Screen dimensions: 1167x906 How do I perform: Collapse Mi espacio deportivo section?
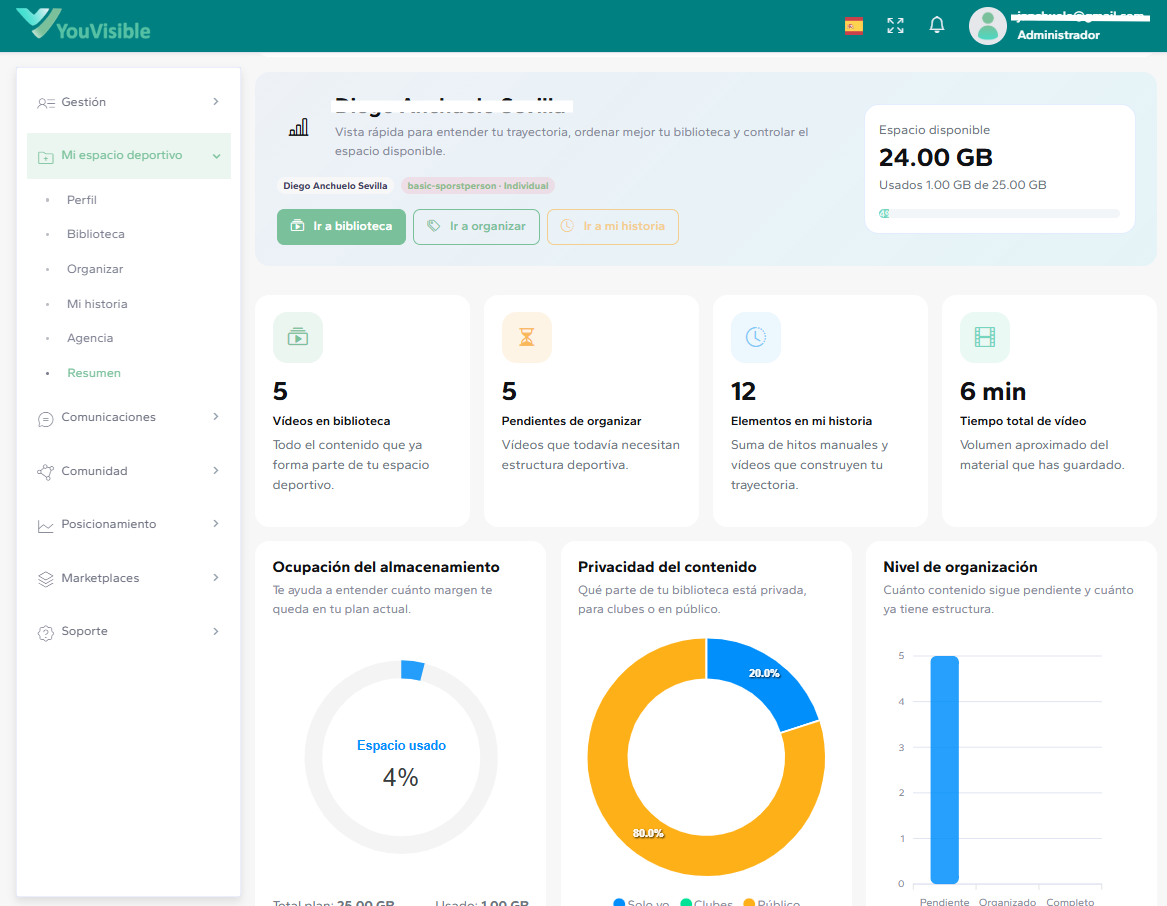[129, 156]
